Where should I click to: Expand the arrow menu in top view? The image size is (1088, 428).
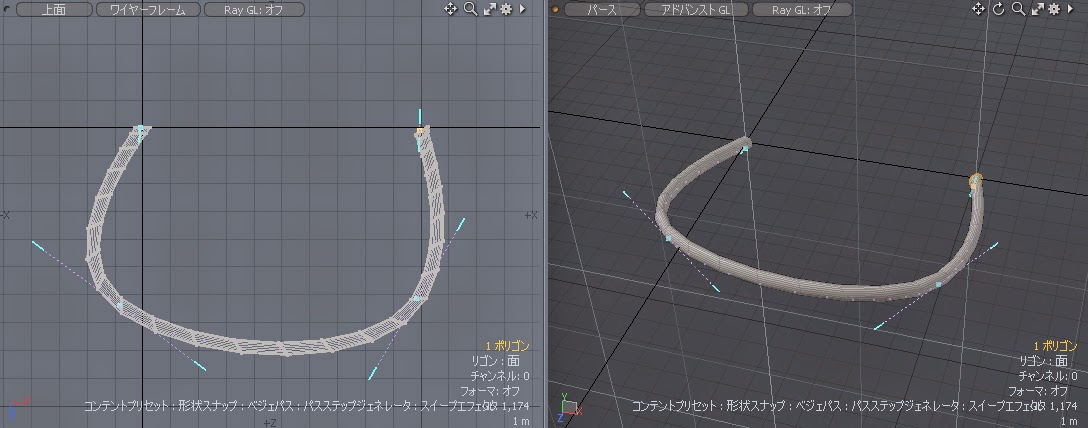[x=522, y=10]
